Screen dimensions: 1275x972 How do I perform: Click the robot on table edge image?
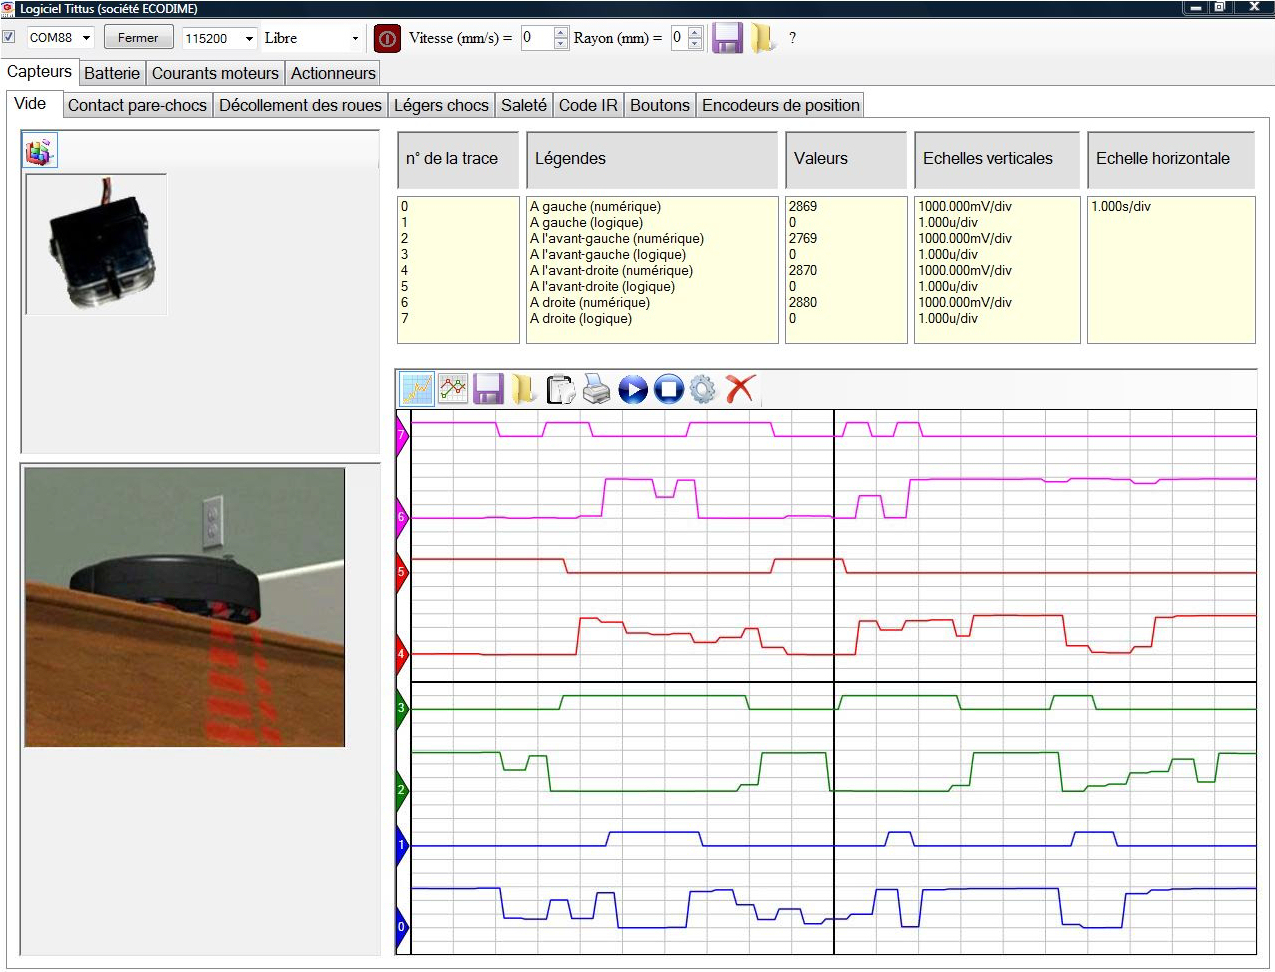click(185, 607)
